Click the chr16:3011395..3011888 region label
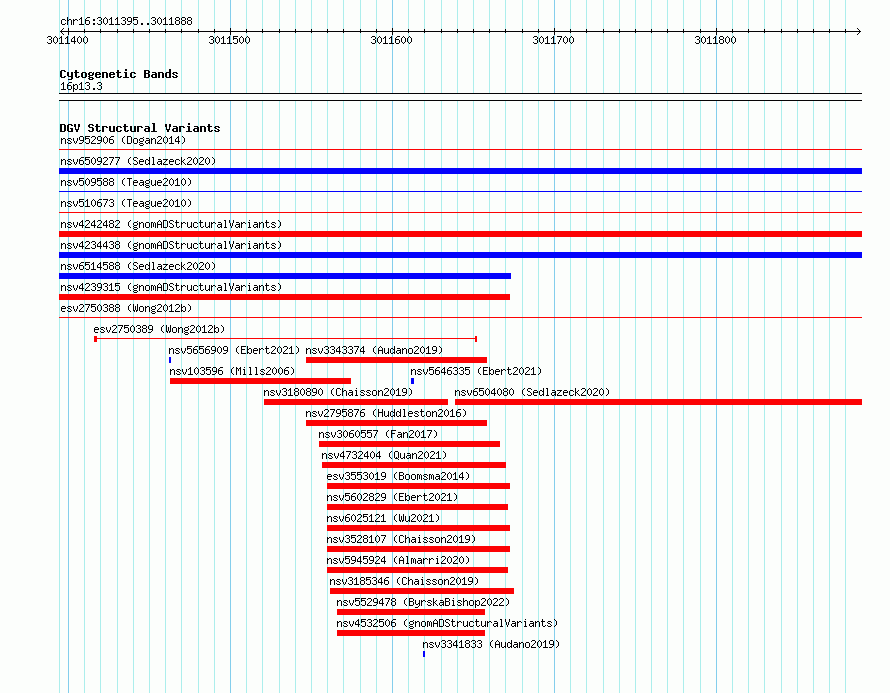Image resolution: width=890 pixels, height=693 pixels. (126, 21)
